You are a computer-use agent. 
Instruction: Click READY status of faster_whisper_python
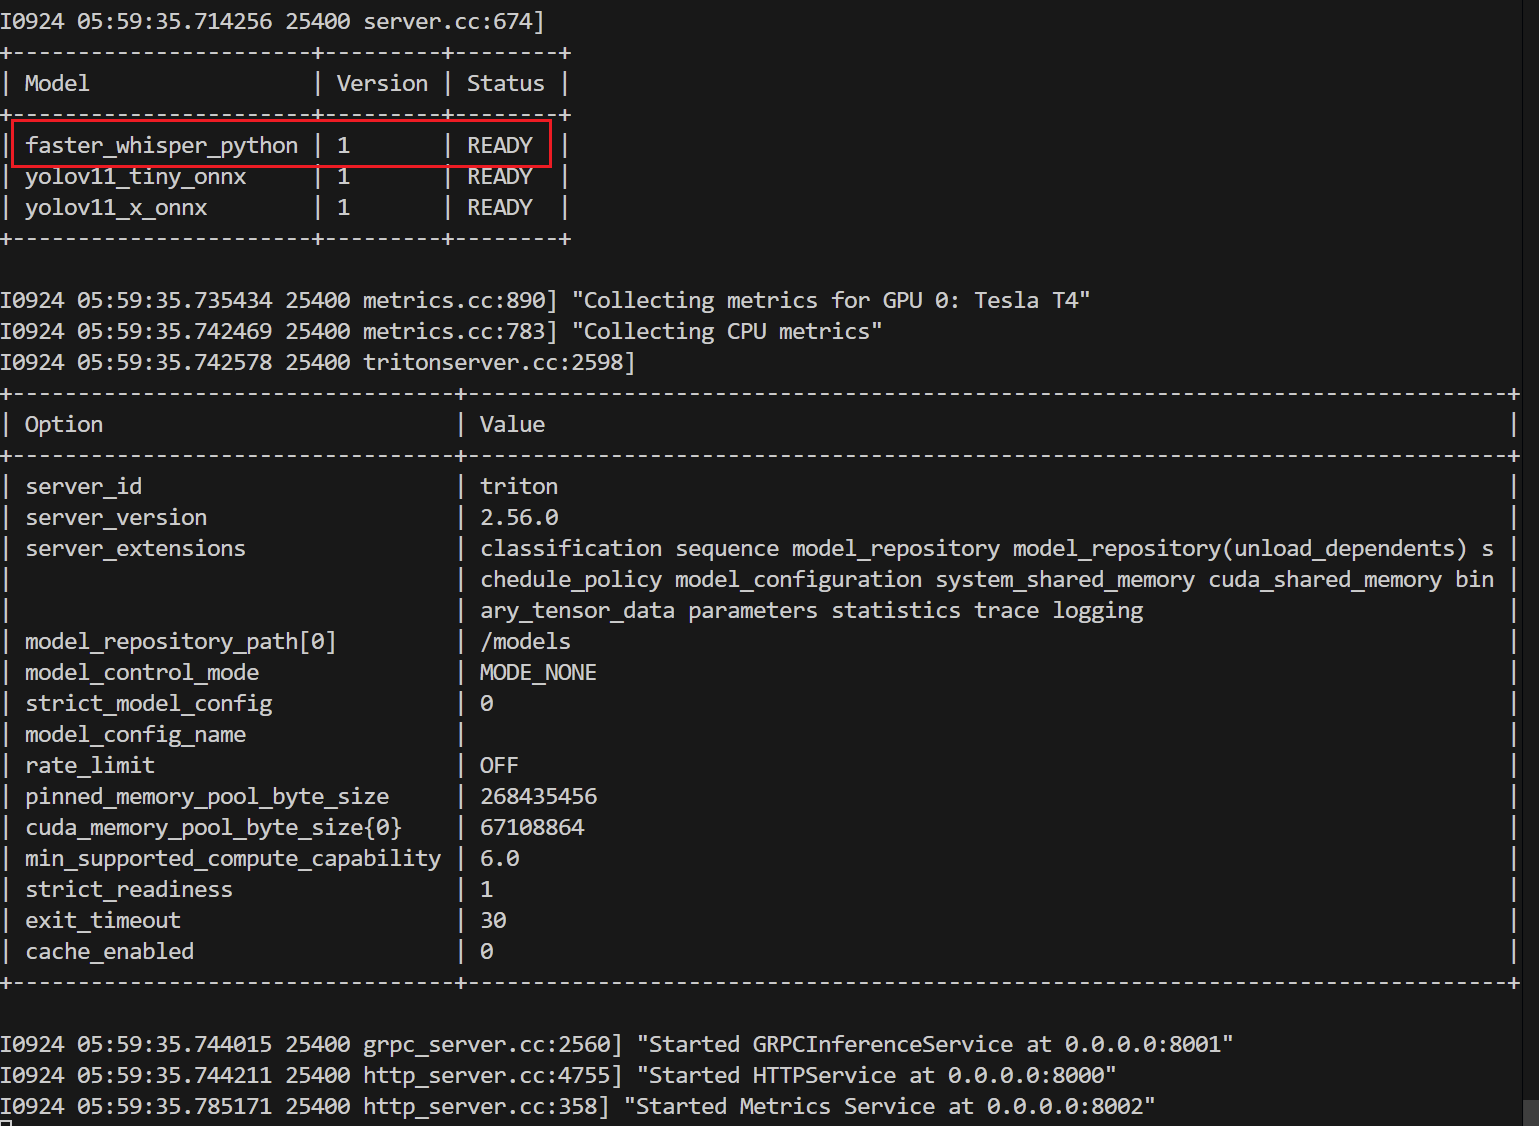pyautogui.click(x=499, y=146)
